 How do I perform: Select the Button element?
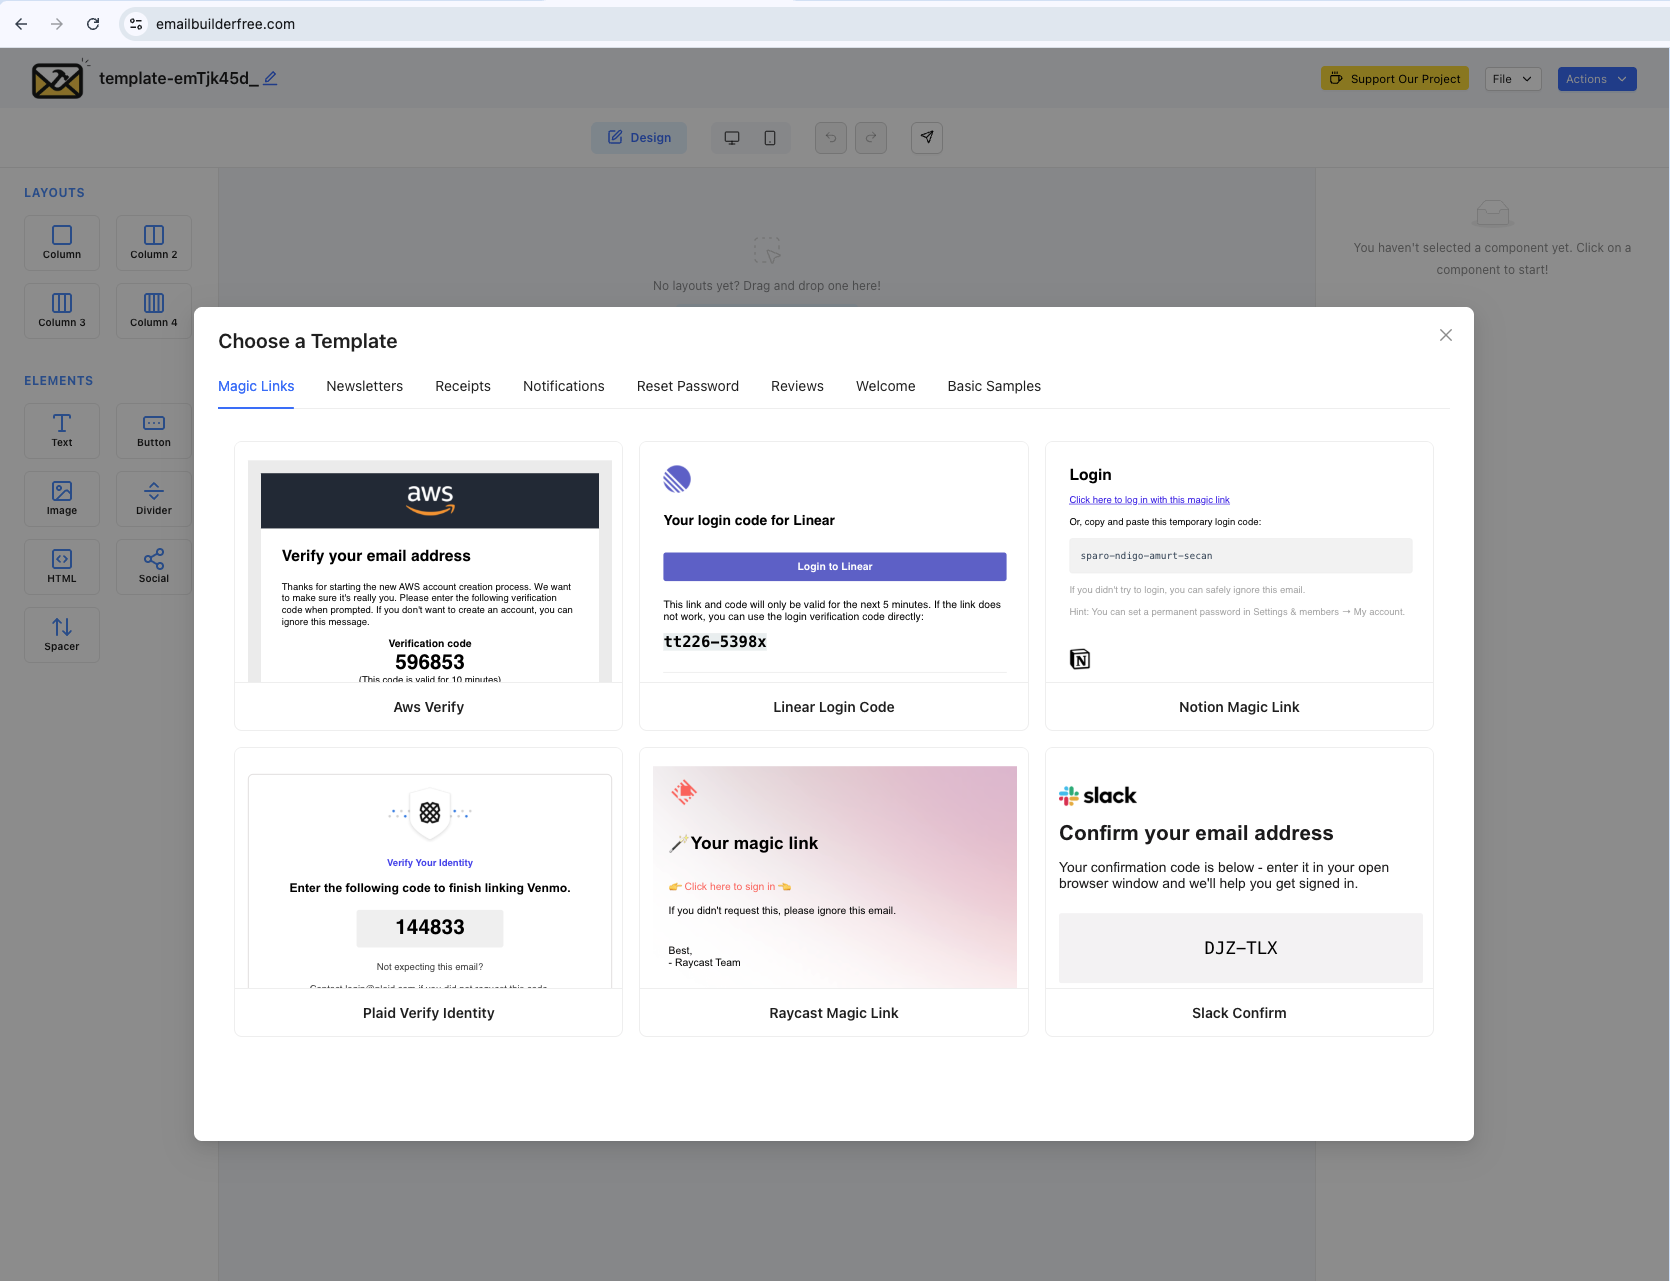click(x=153, y=430)
